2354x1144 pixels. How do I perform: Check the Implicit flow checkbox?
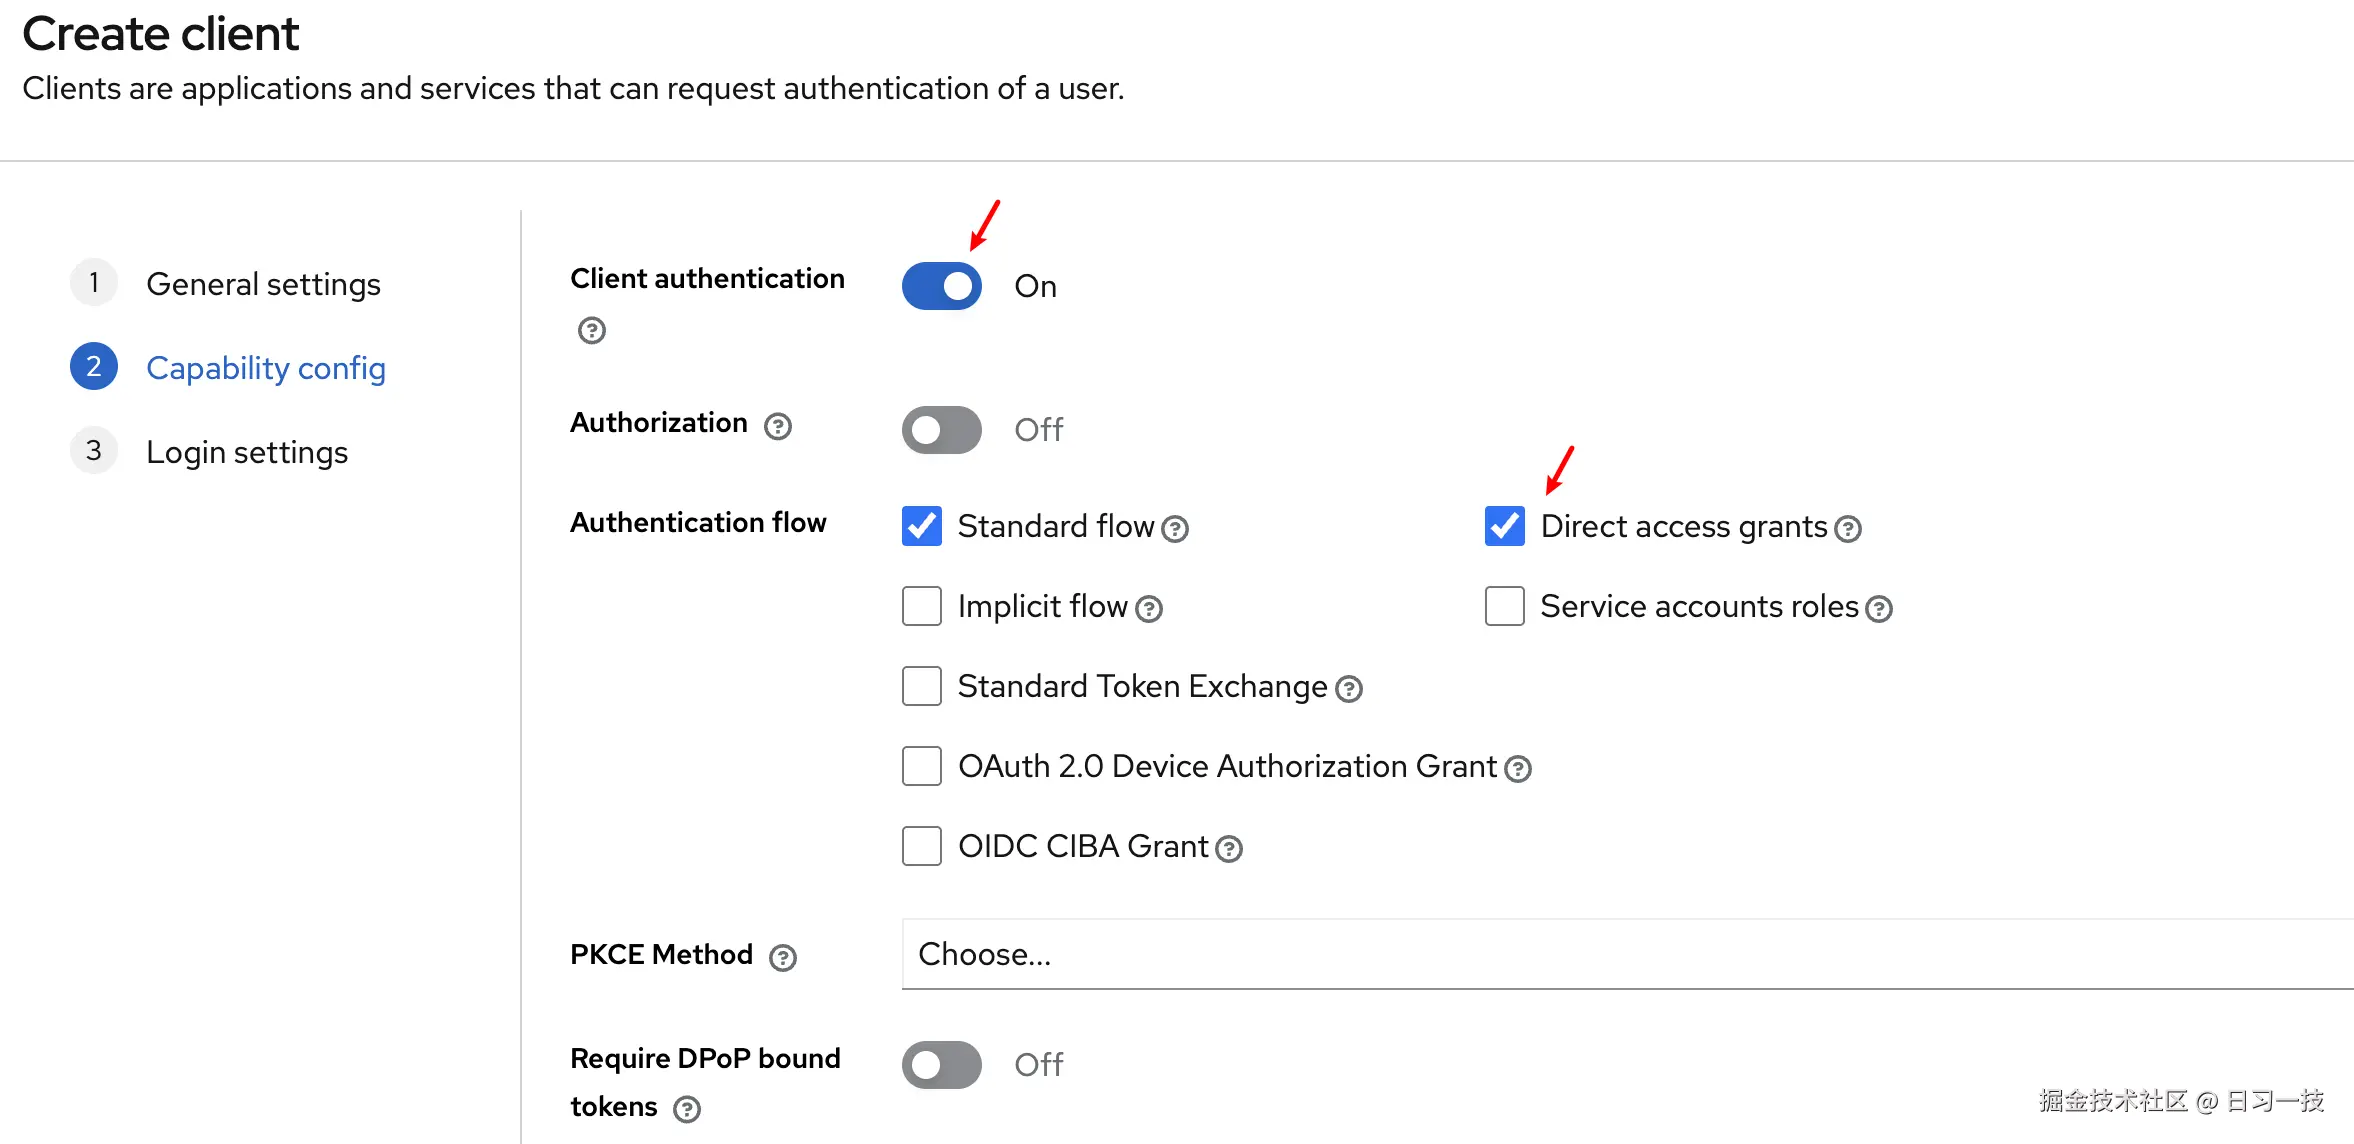921,606
